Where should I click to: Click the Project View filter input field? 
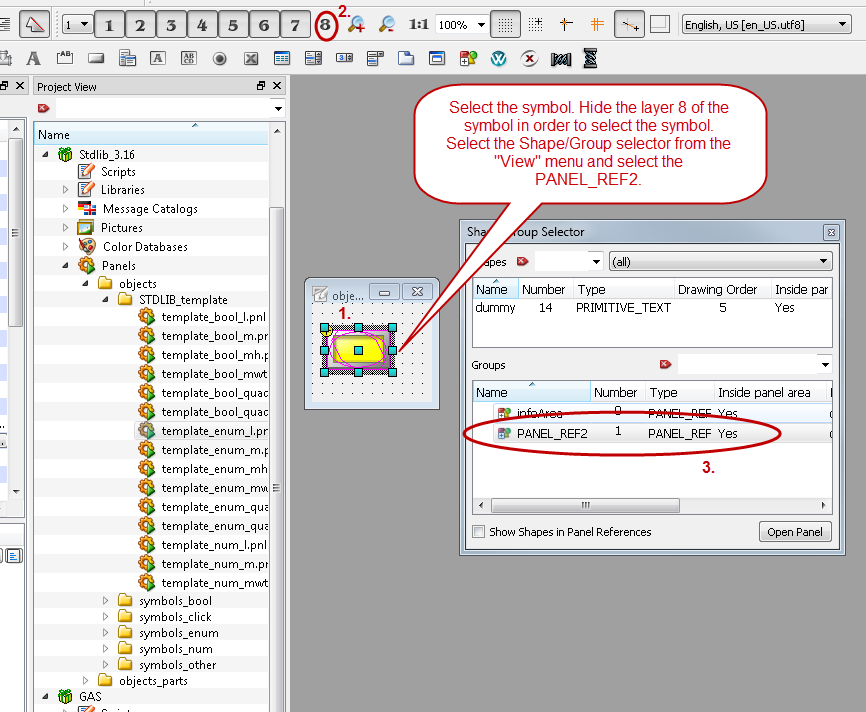[x=160, y=108]
